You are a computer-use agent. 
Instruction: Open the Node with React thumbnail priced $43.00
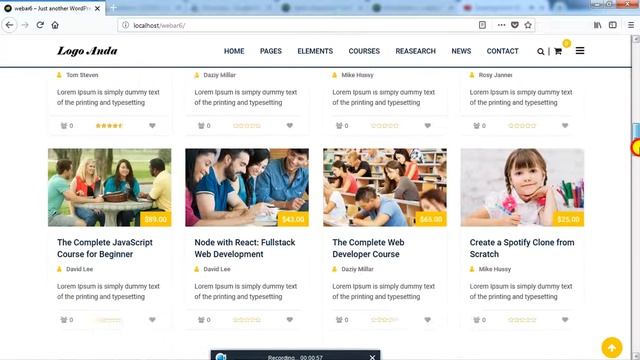click(x=247, y=187)
